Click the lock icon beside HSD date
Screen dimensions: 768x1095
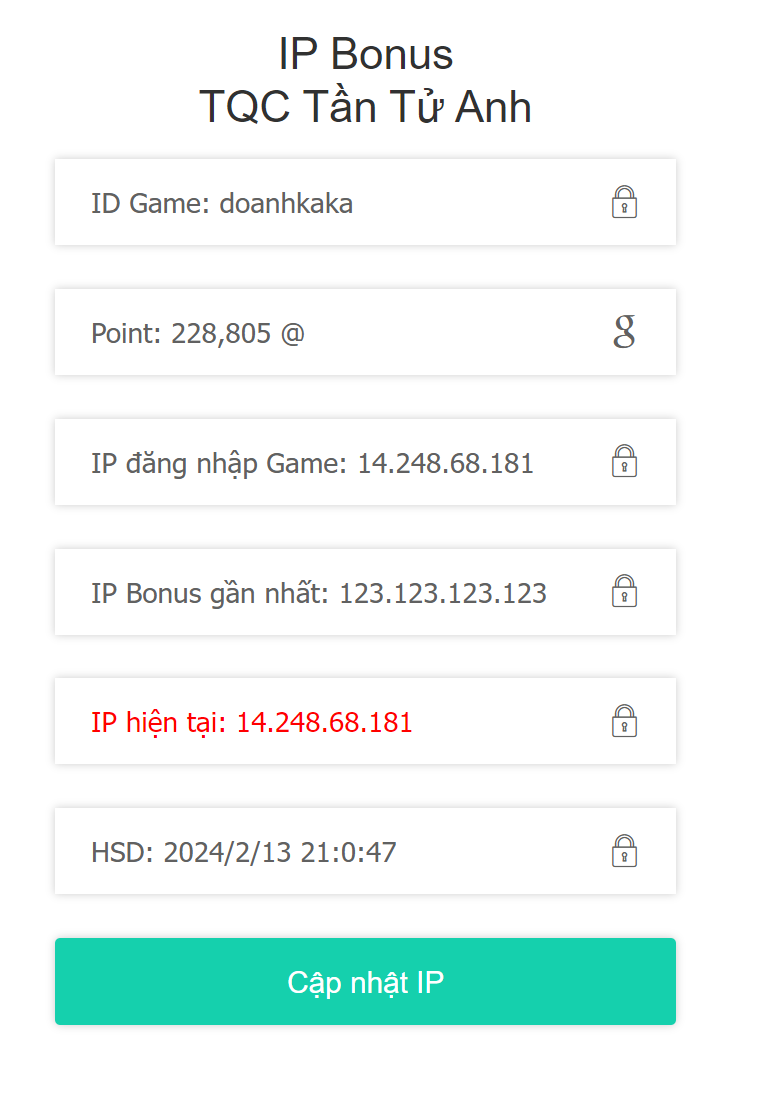pyautogui.click(x=624, y=851)
